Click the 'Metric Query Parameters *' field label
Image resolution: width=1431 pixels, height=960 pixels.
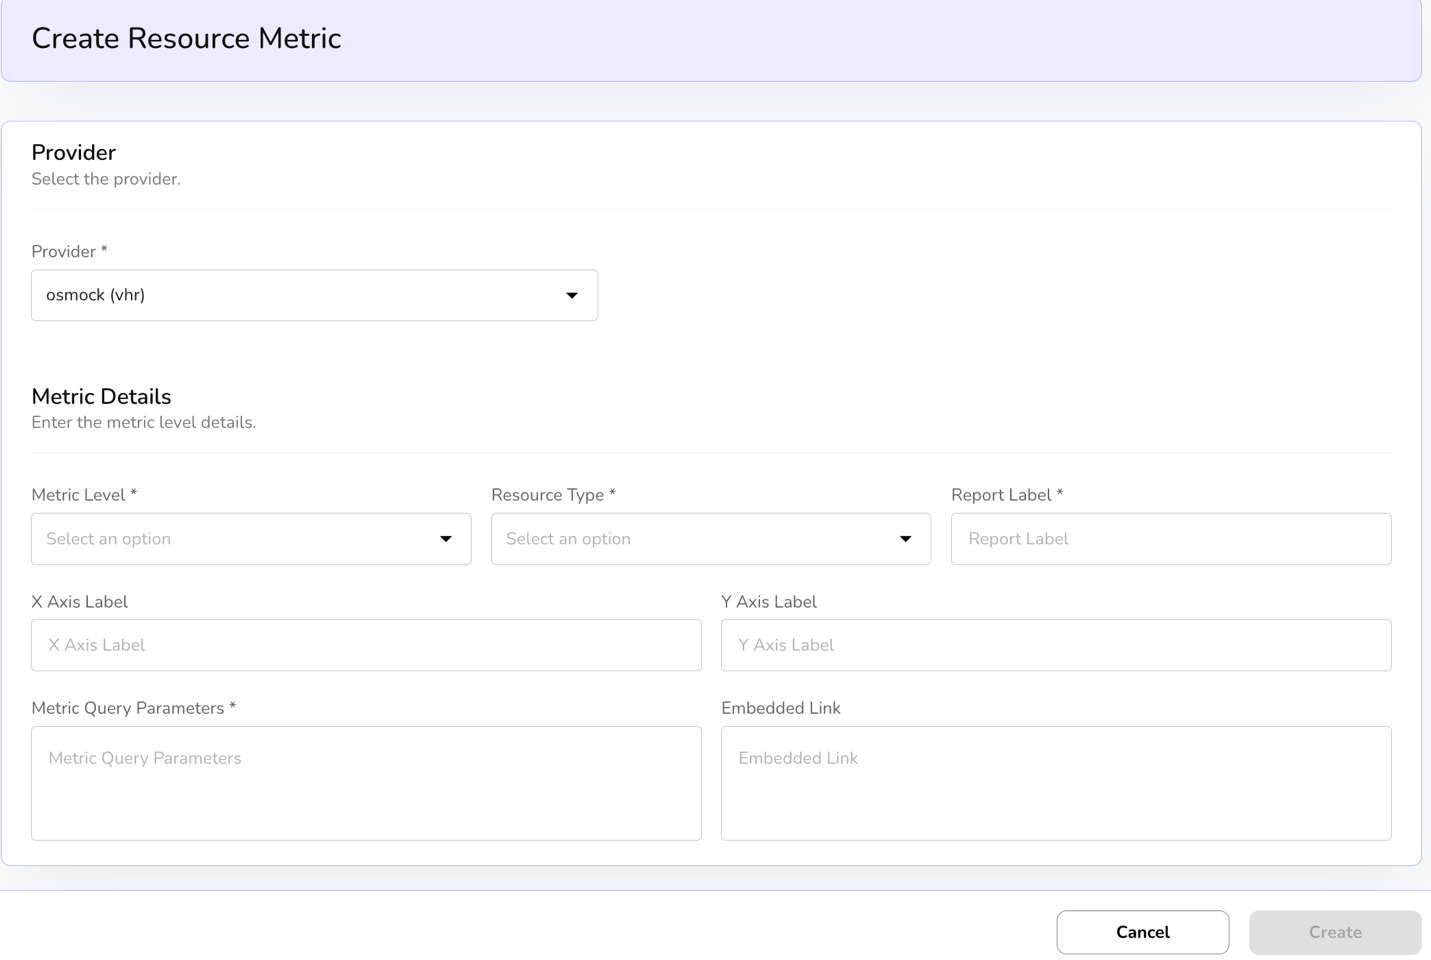(x=133, y=708)
